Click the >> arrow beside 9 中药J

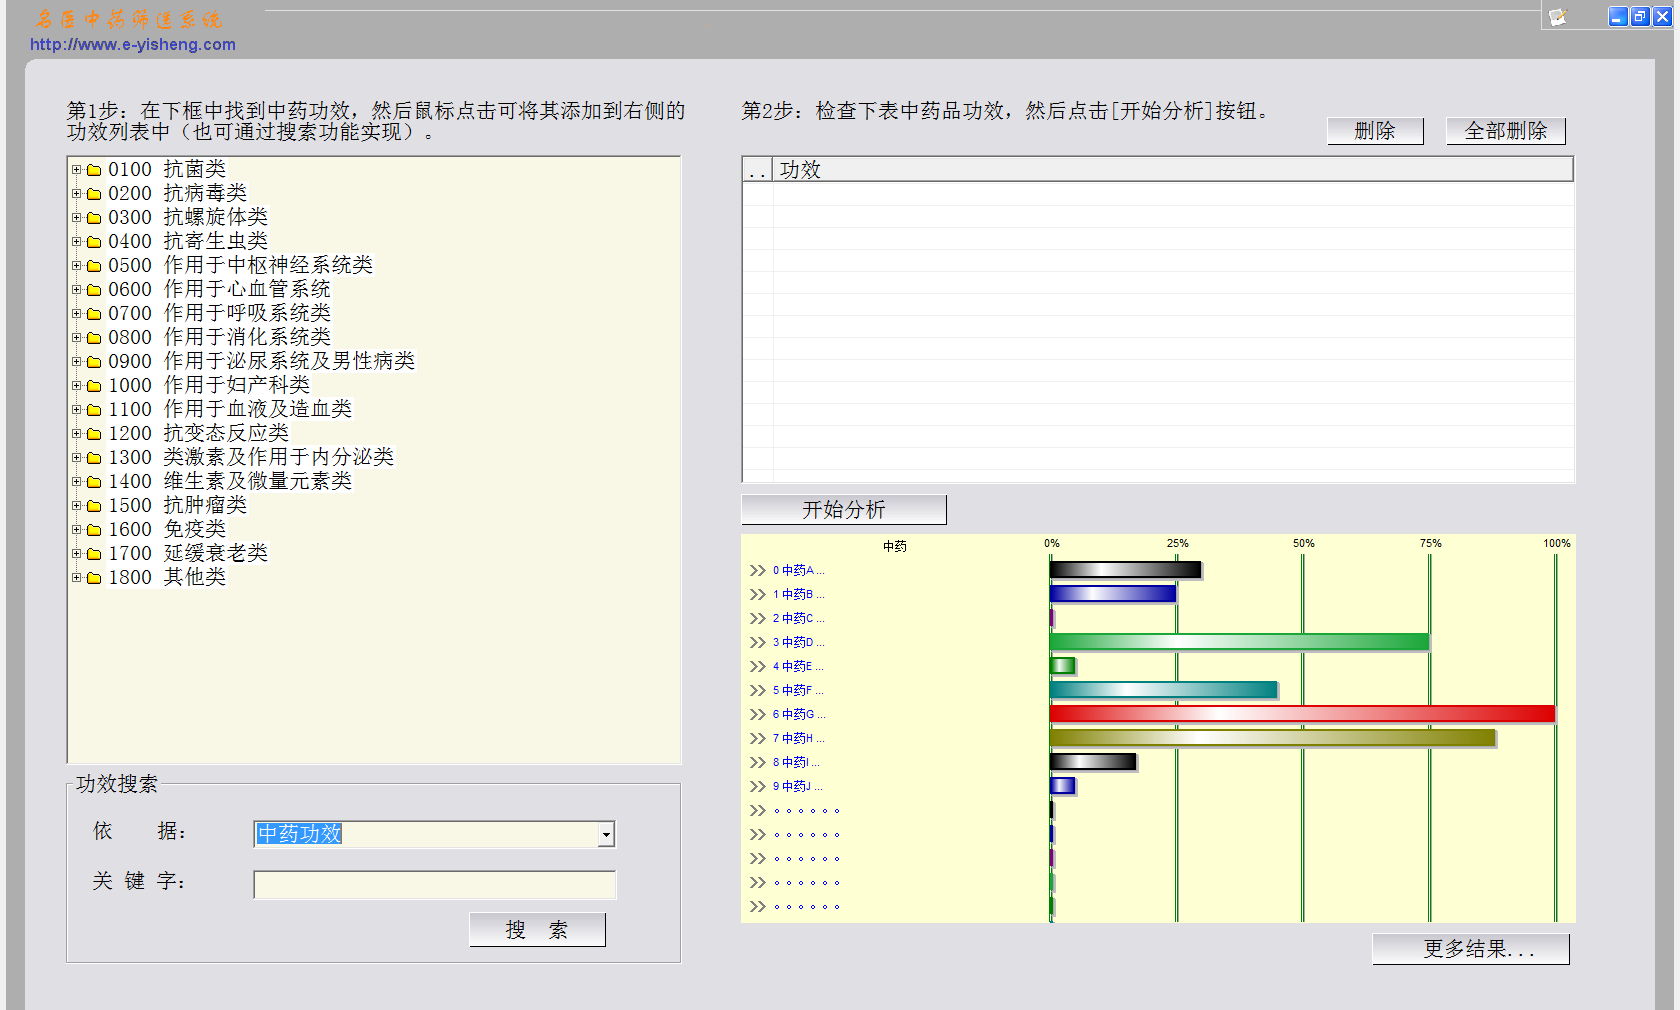point(757,787)
